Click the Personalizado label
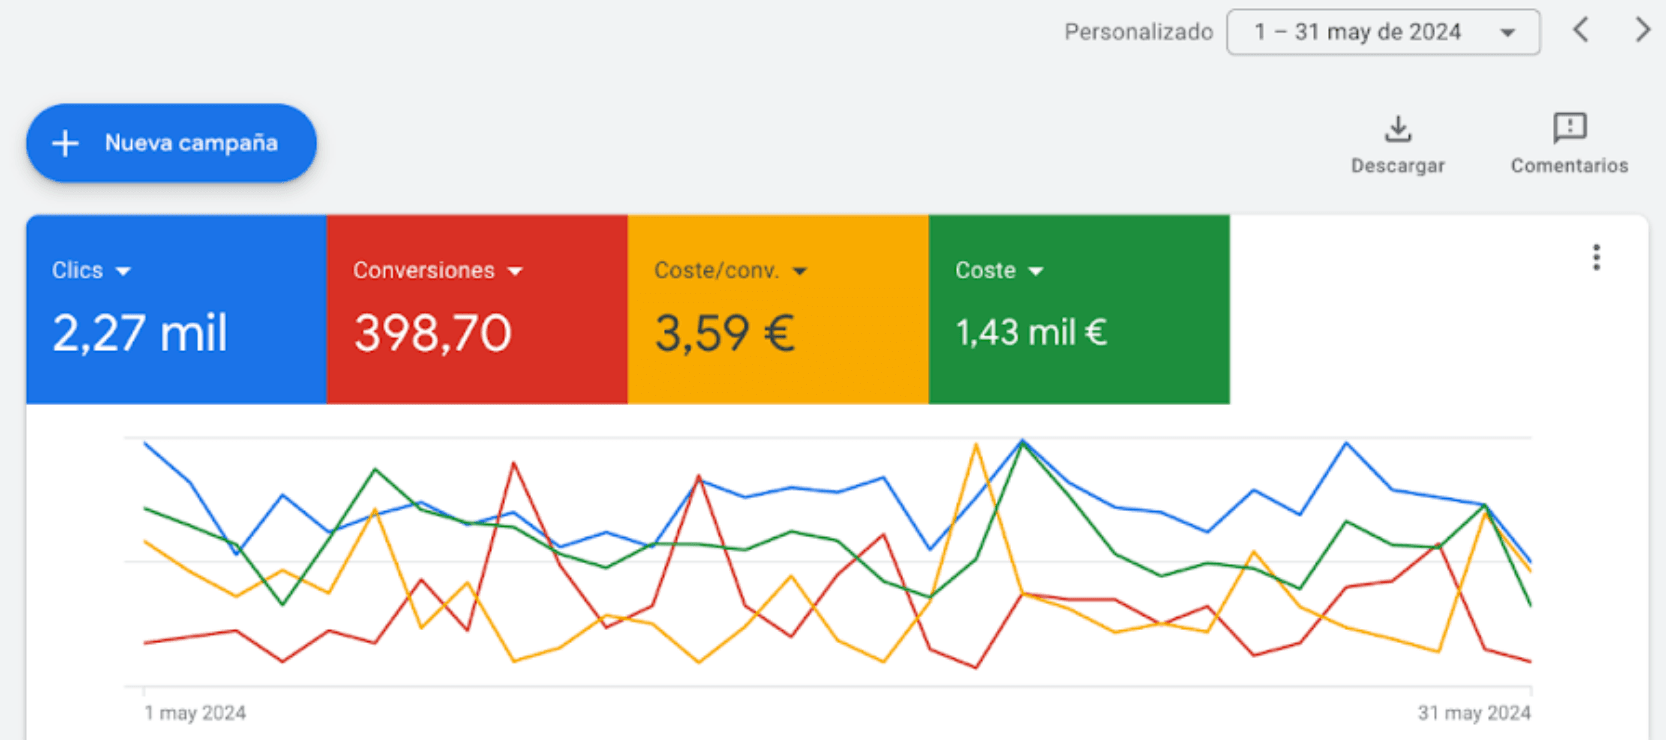 (x=1138, y=32)
